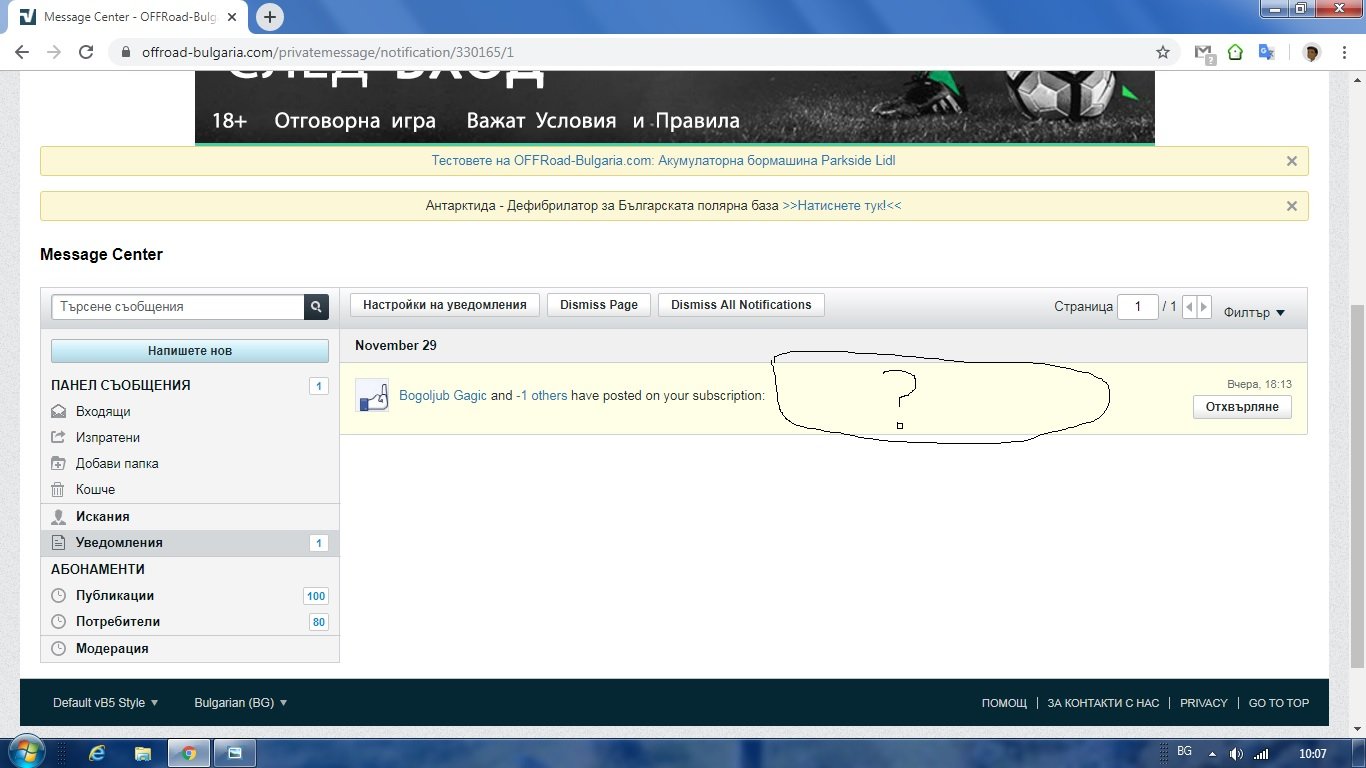Click the browser Back arrow

22,52
